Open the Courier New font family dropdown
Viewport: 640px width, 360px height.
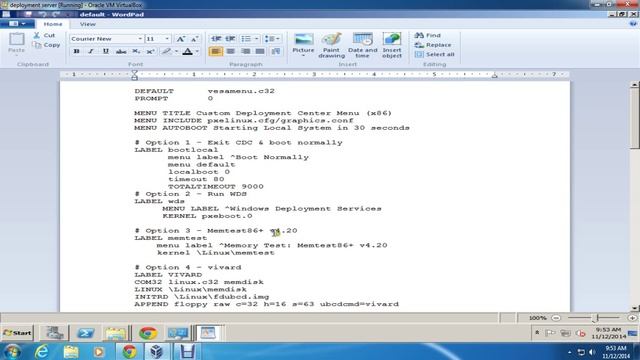point(140,39)
